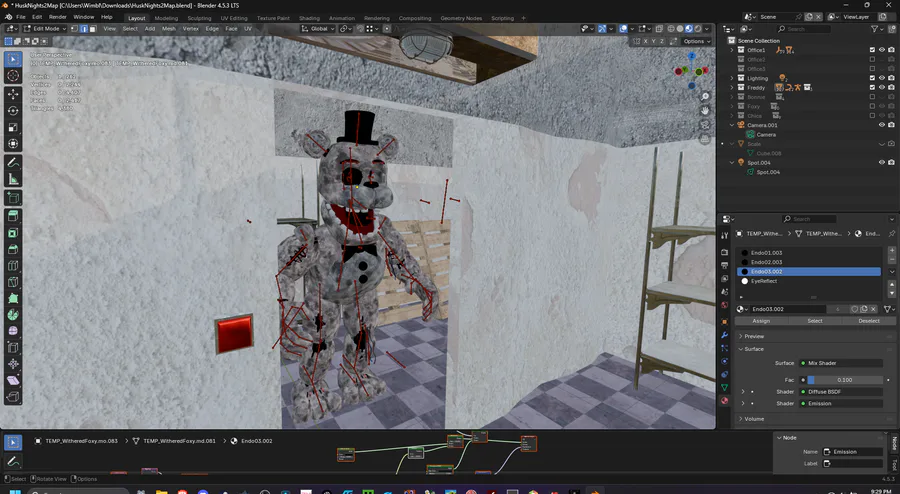
Task: Select the Annotate tool
Action: 13,163
